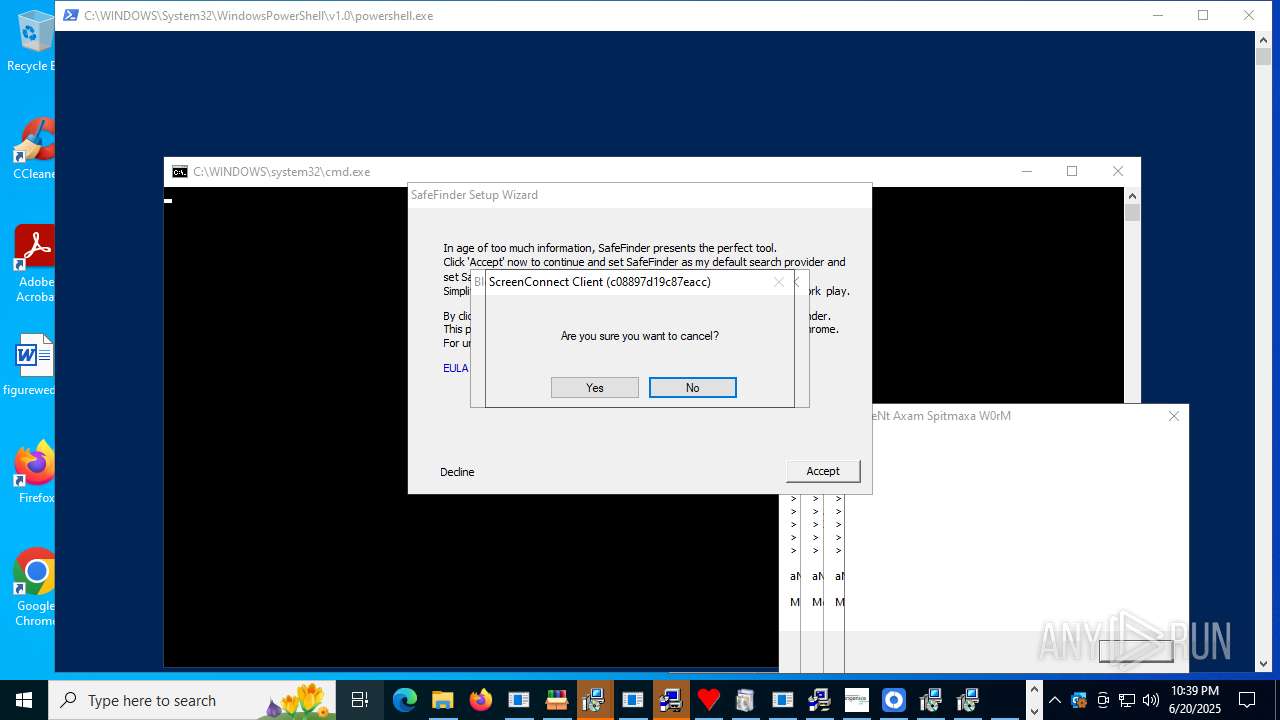Open PowerShell title bar system icon
Screen dimensions: 1280x720
point(71,15)
